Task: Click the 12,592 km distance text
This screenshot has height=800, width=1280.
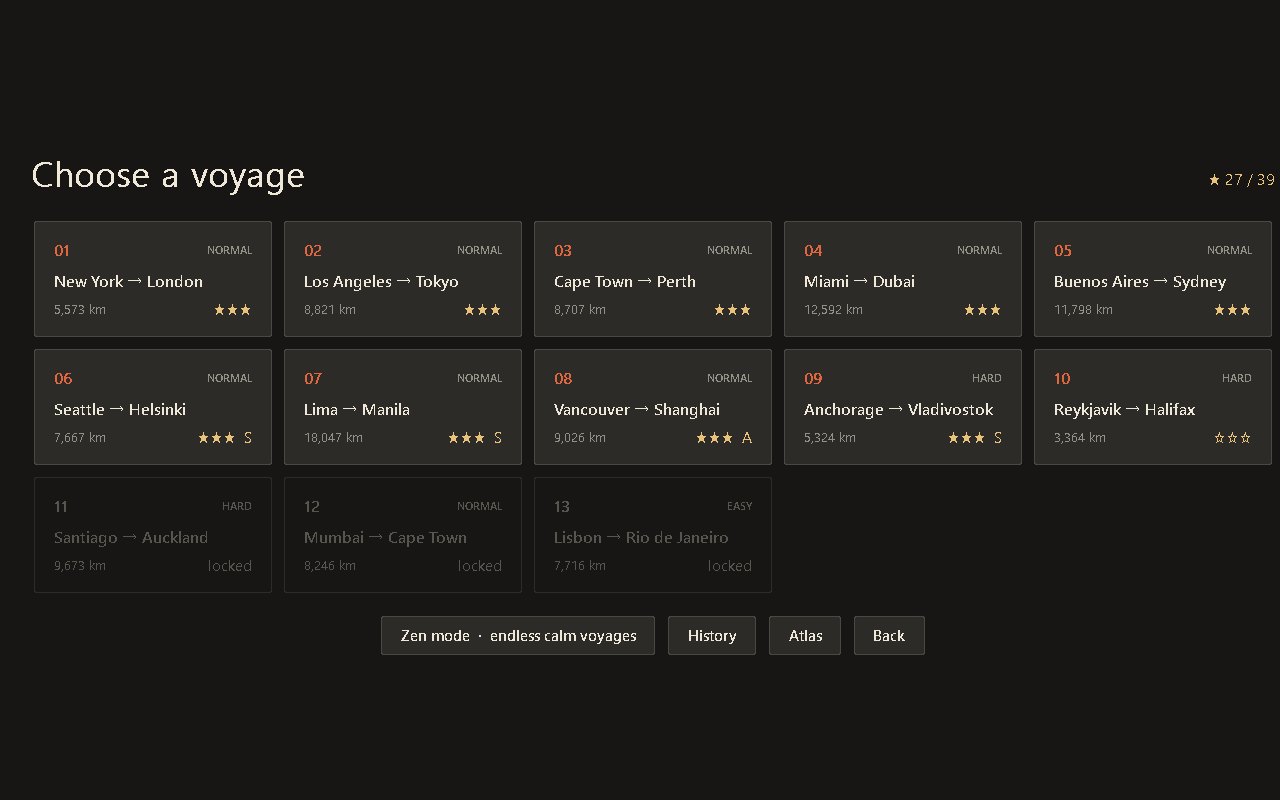Action: [x=833, y=310]
